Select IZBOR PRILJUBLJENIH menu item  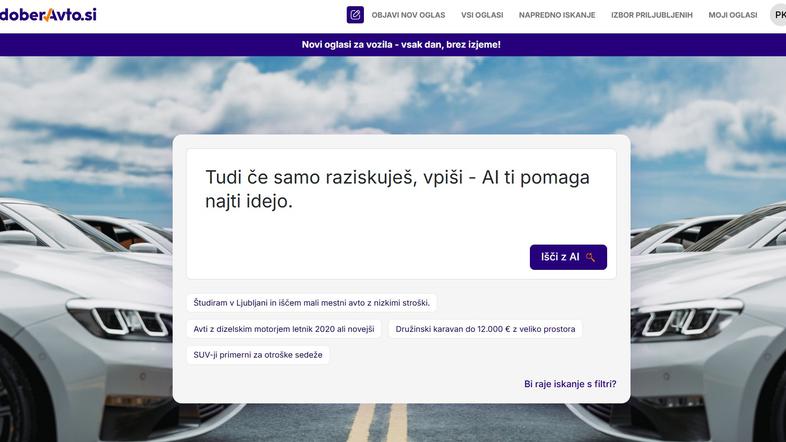(x=651, y=15)
